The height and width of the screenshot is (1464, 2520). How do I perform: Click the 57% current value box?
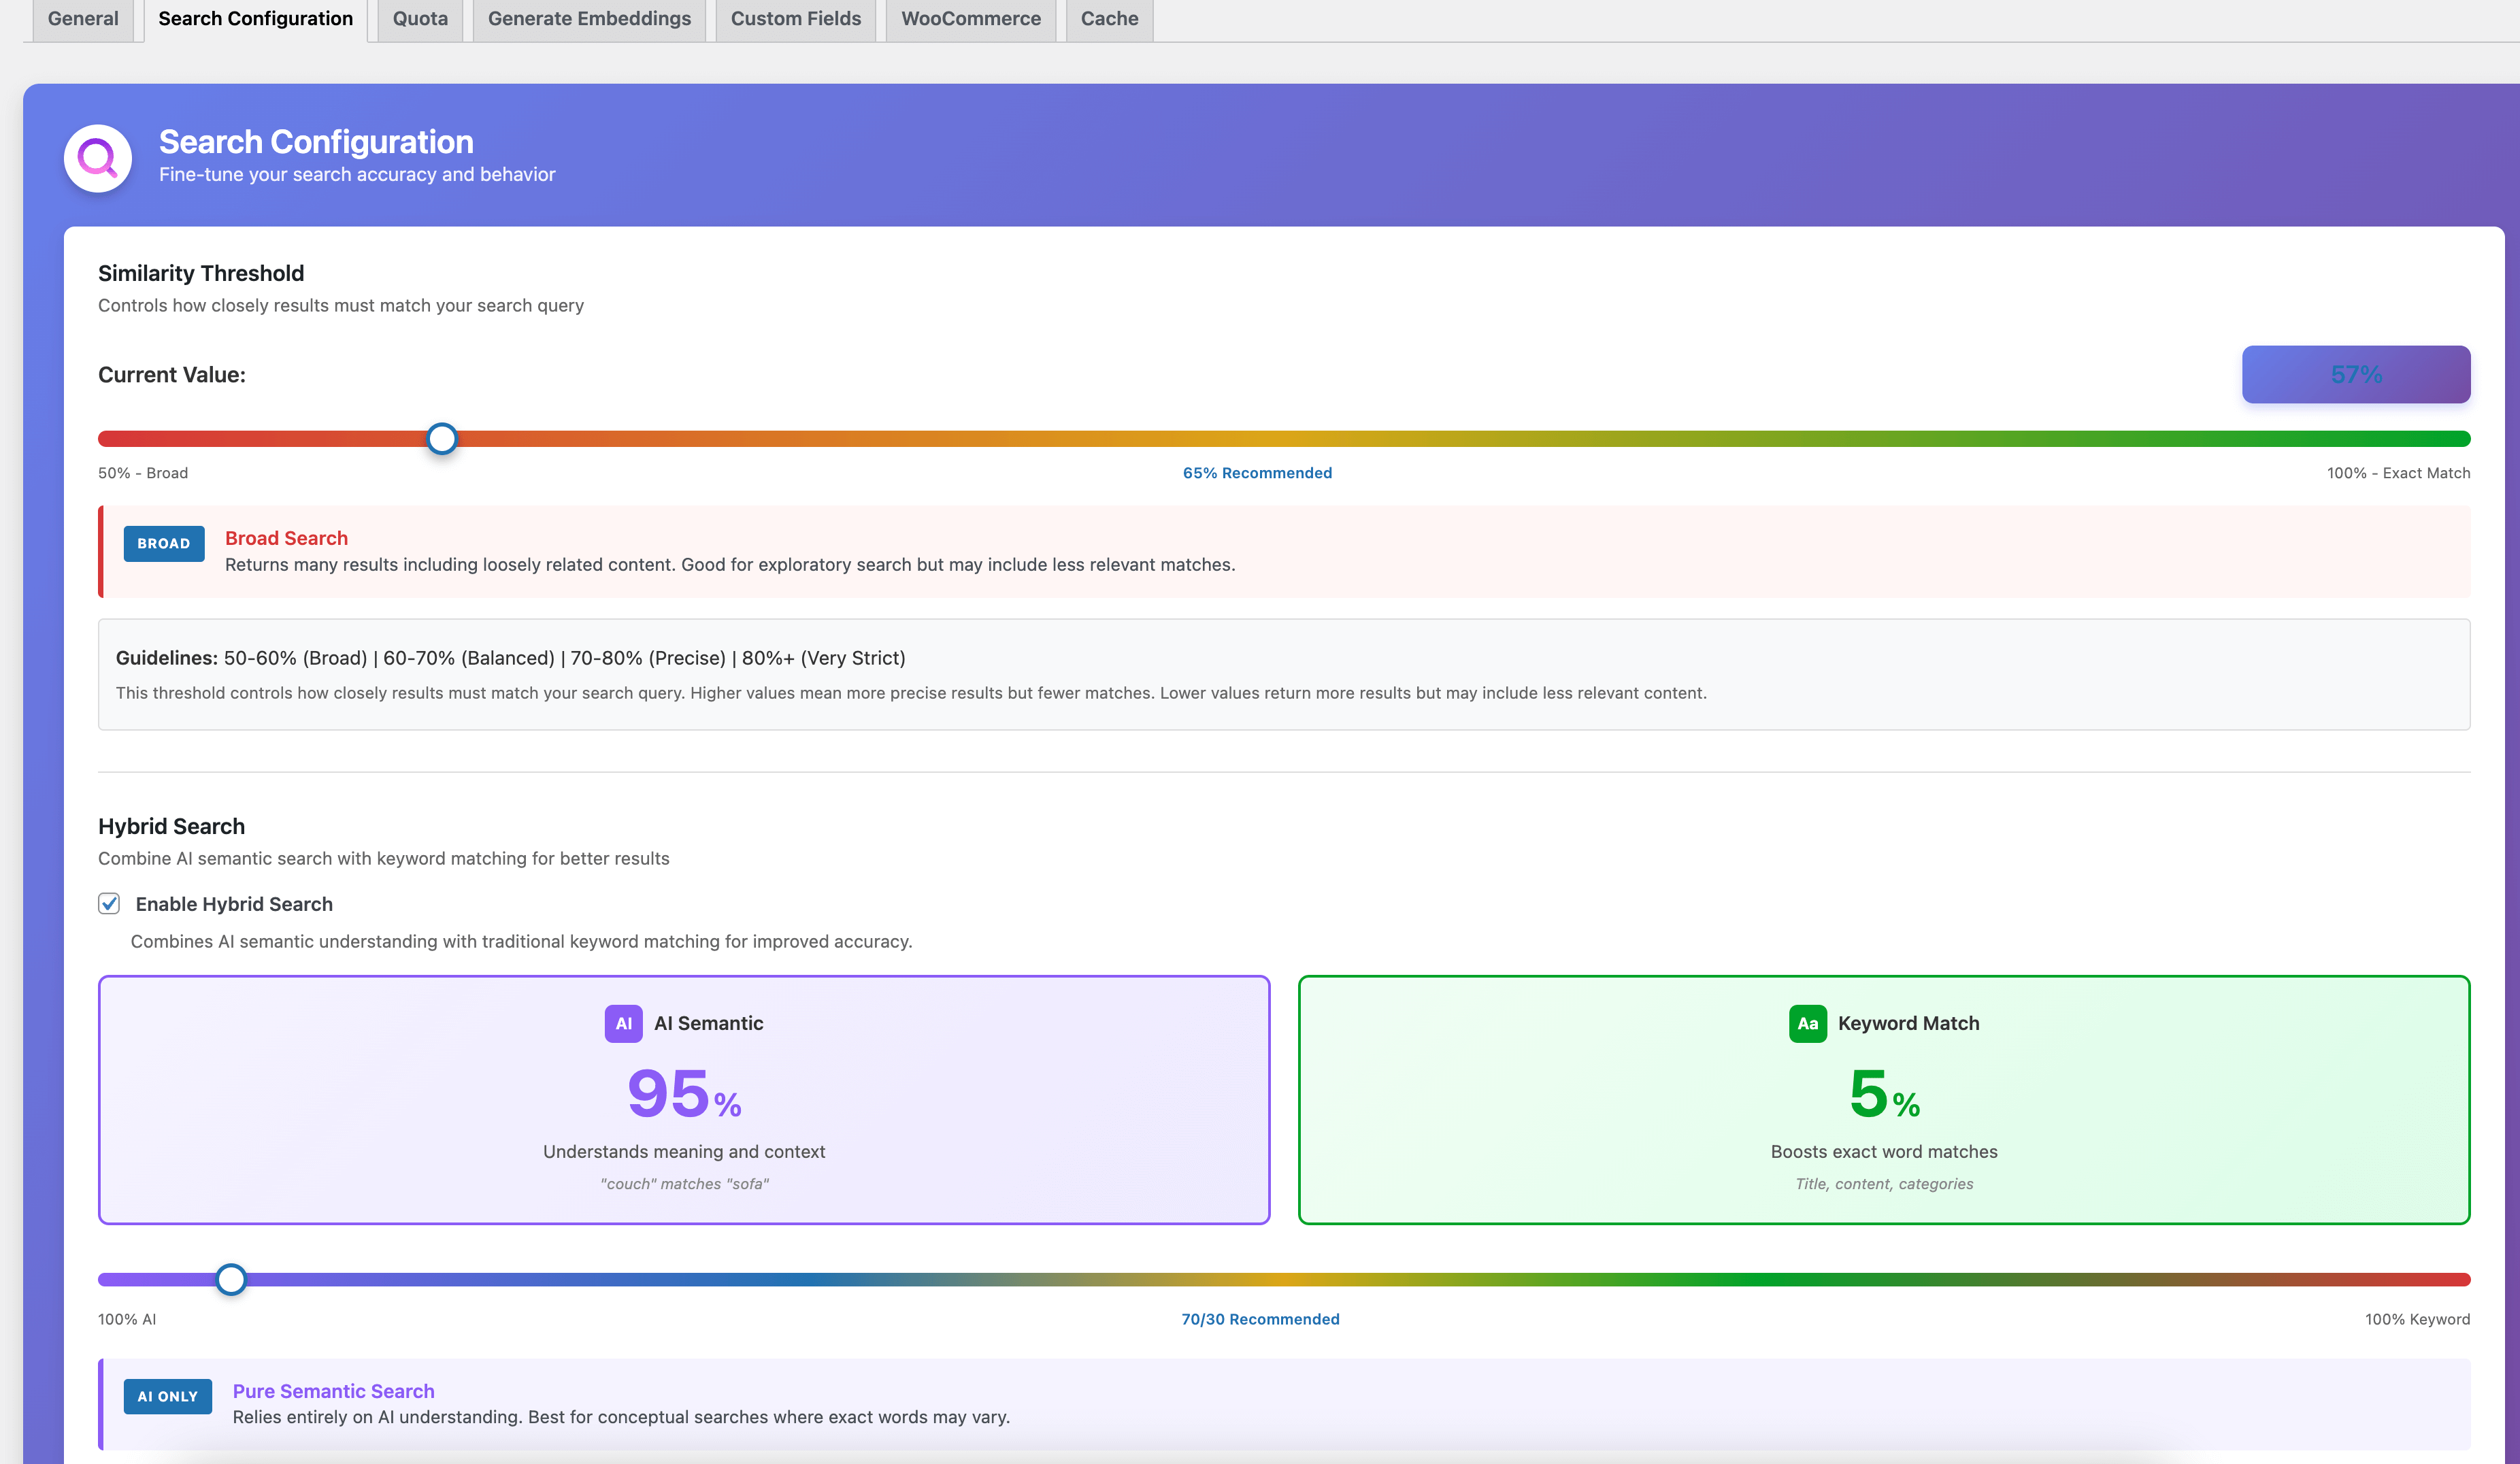2355,375
